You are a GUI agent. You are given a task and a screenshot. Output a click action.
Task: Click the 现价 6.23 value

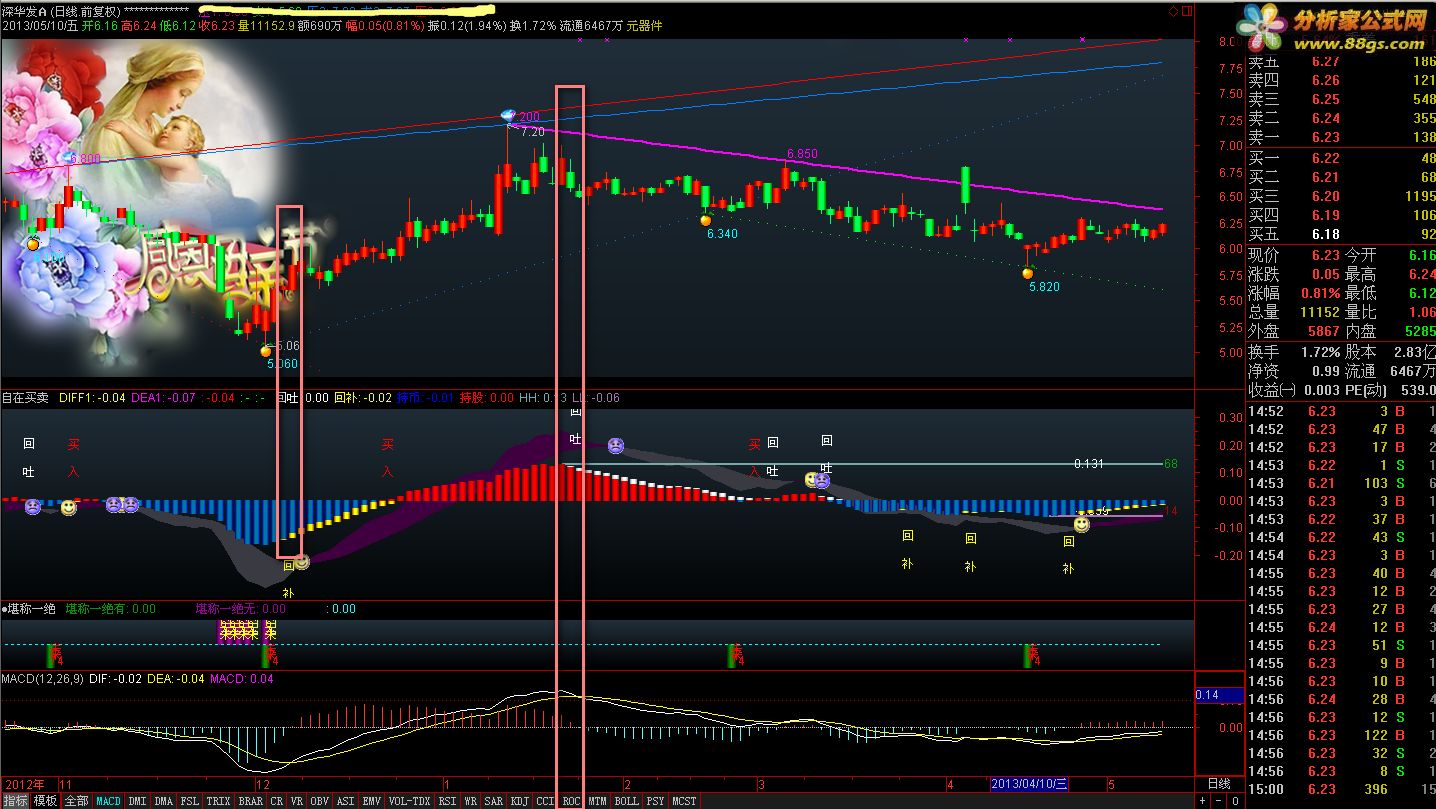tap(1325, 255)
